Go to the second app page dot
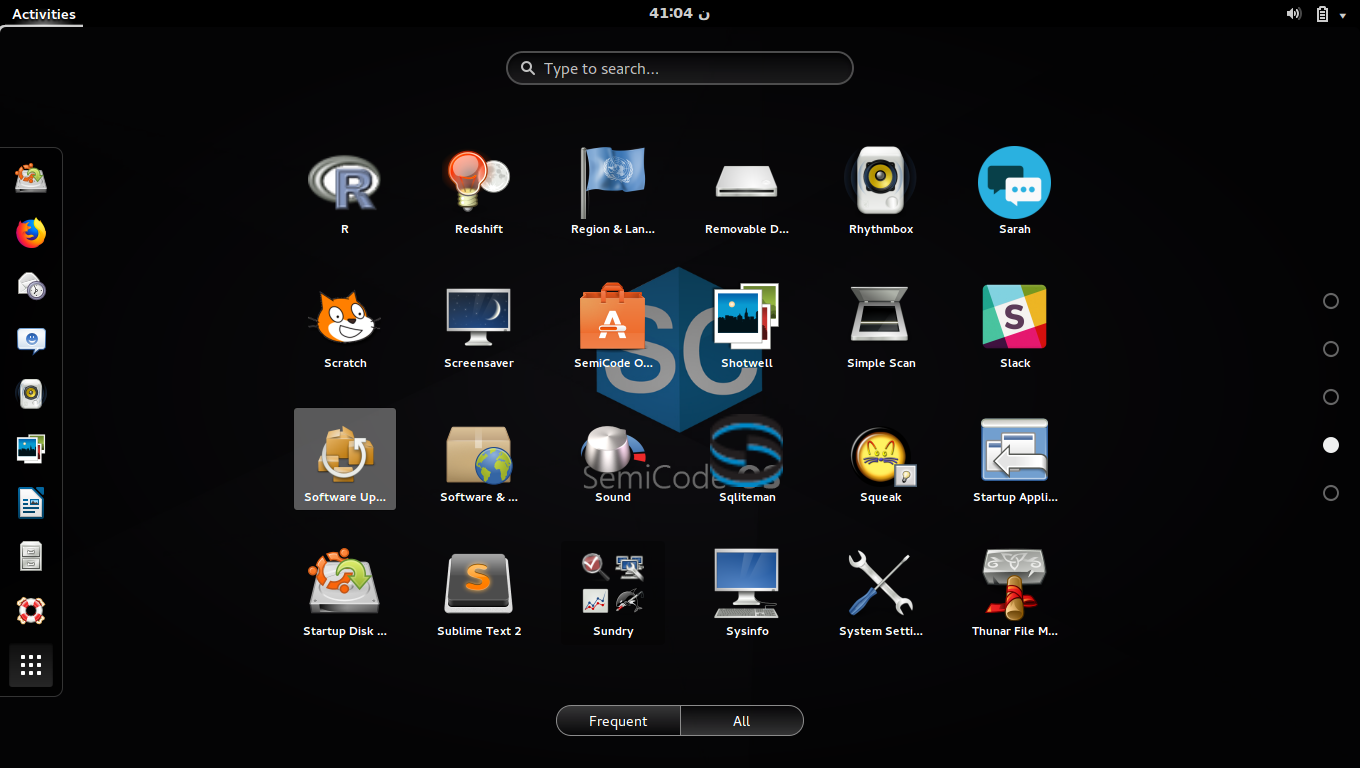 pos(1331,349)
